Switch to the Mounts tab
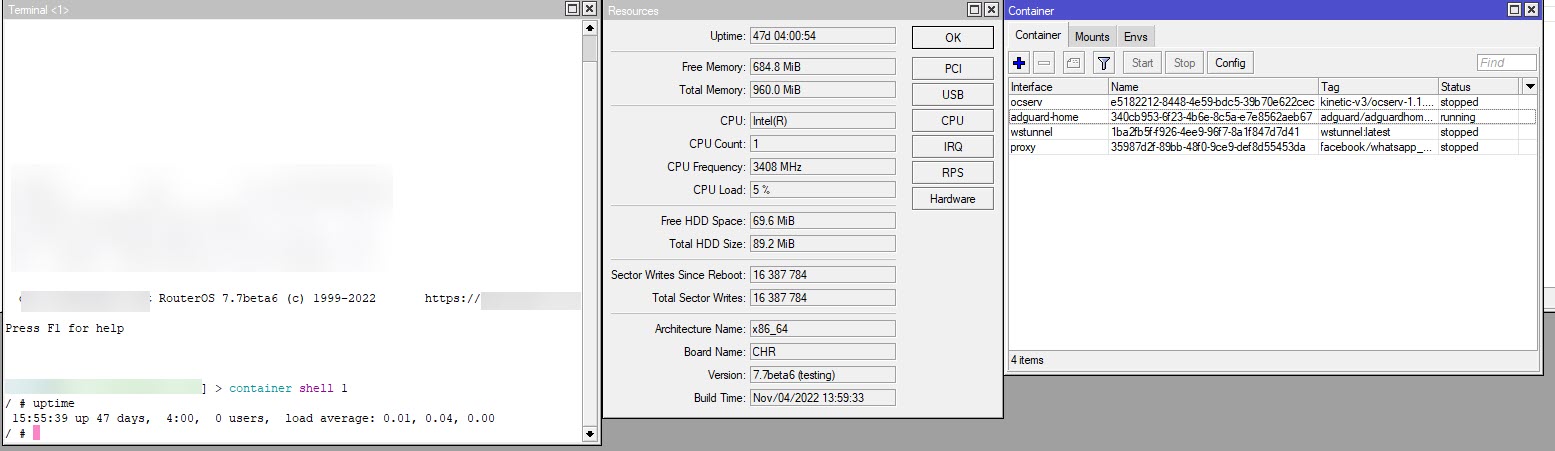Screen dimensions: 1555x451 pos(1092,37)
